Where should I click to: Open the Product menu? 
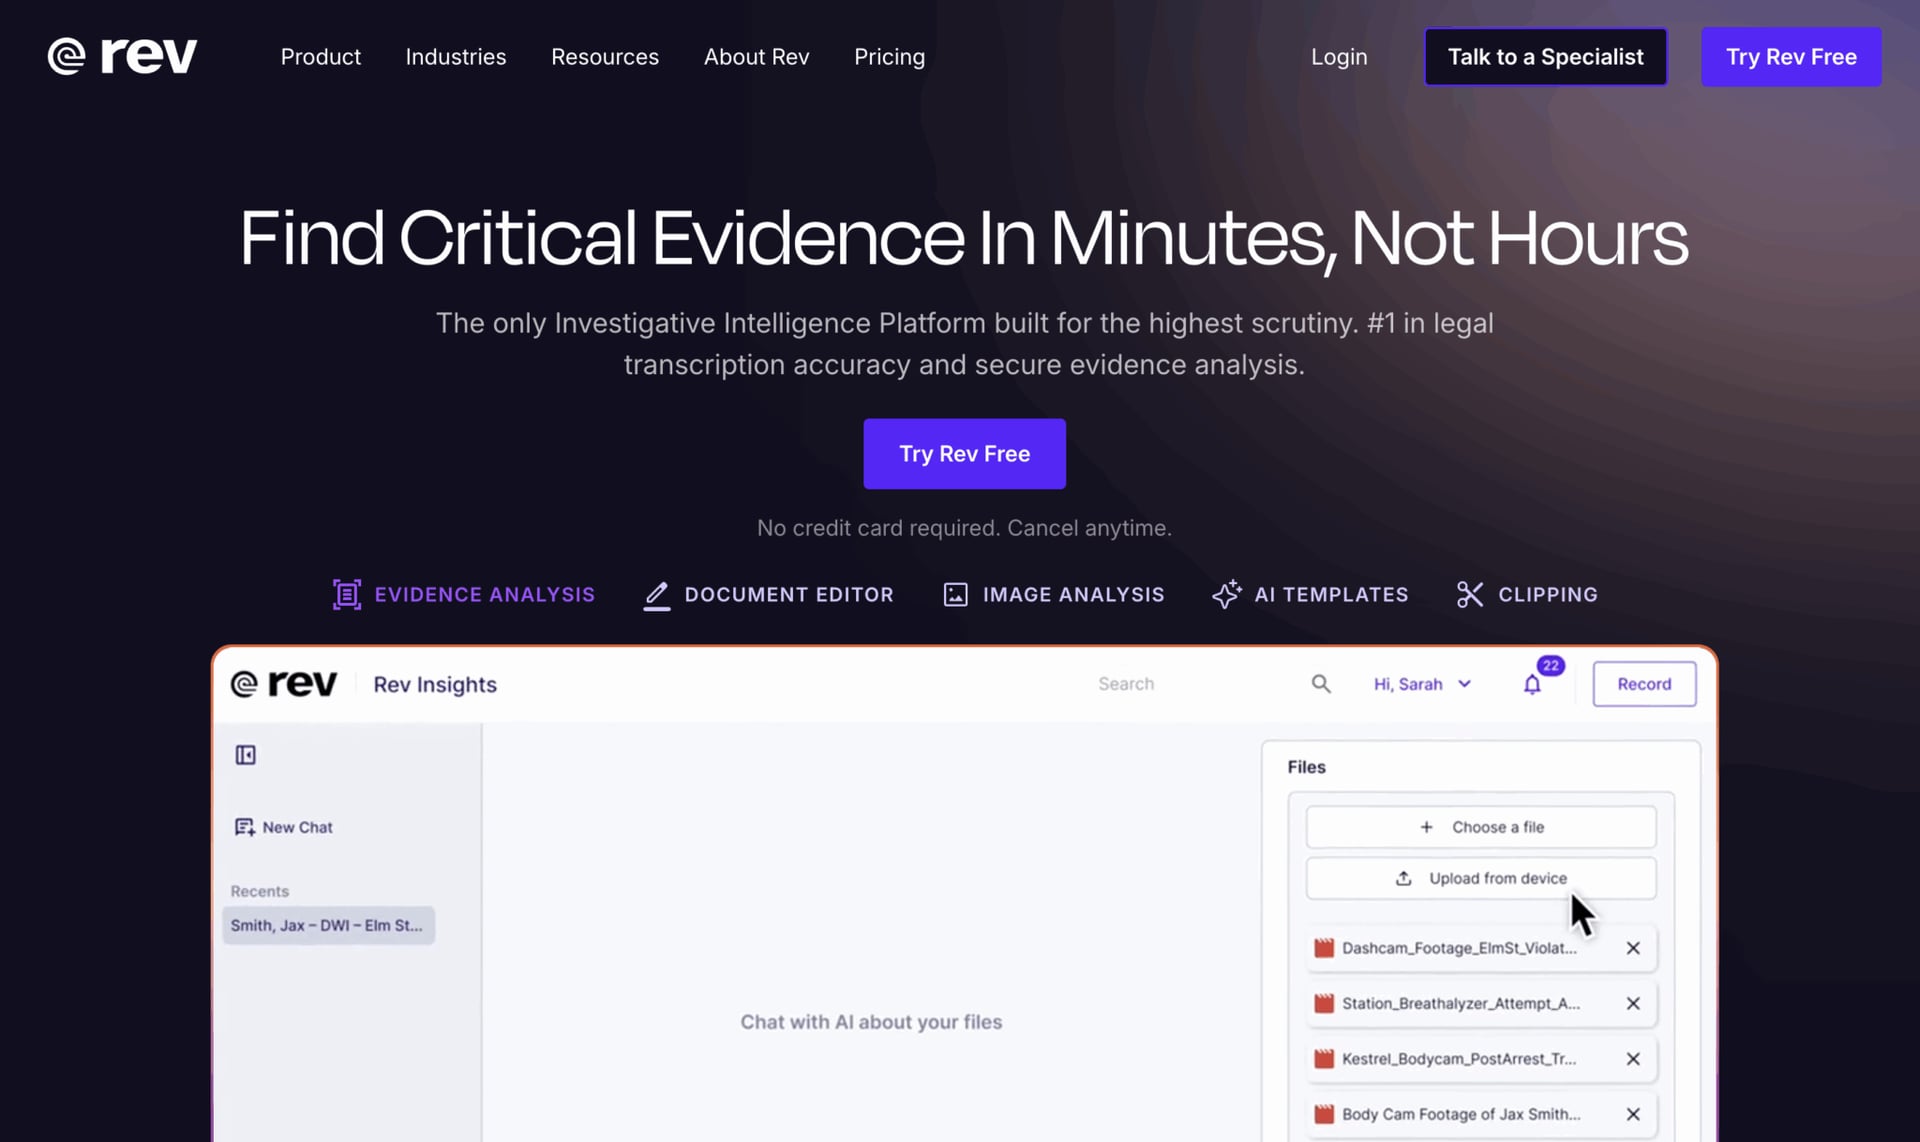point(320,57)
